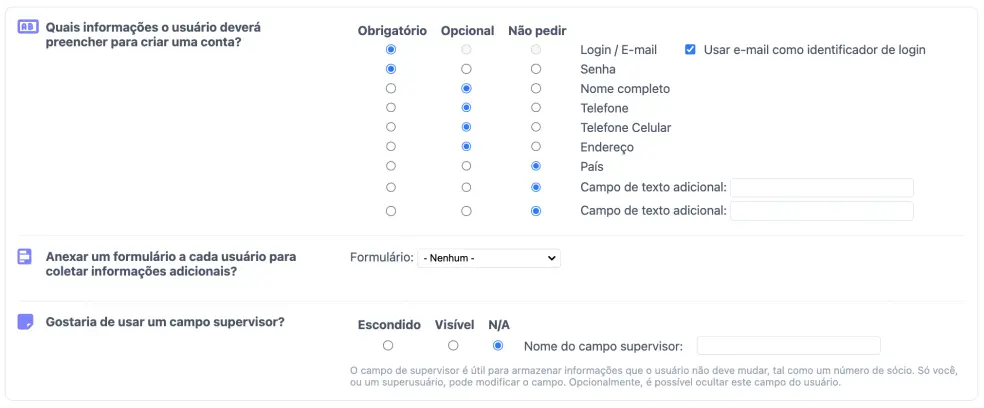Image resolution: width=984 pixels, height=408 pixels.
Task: Set Endereço to Não pedir
Action: pos(536,147)
